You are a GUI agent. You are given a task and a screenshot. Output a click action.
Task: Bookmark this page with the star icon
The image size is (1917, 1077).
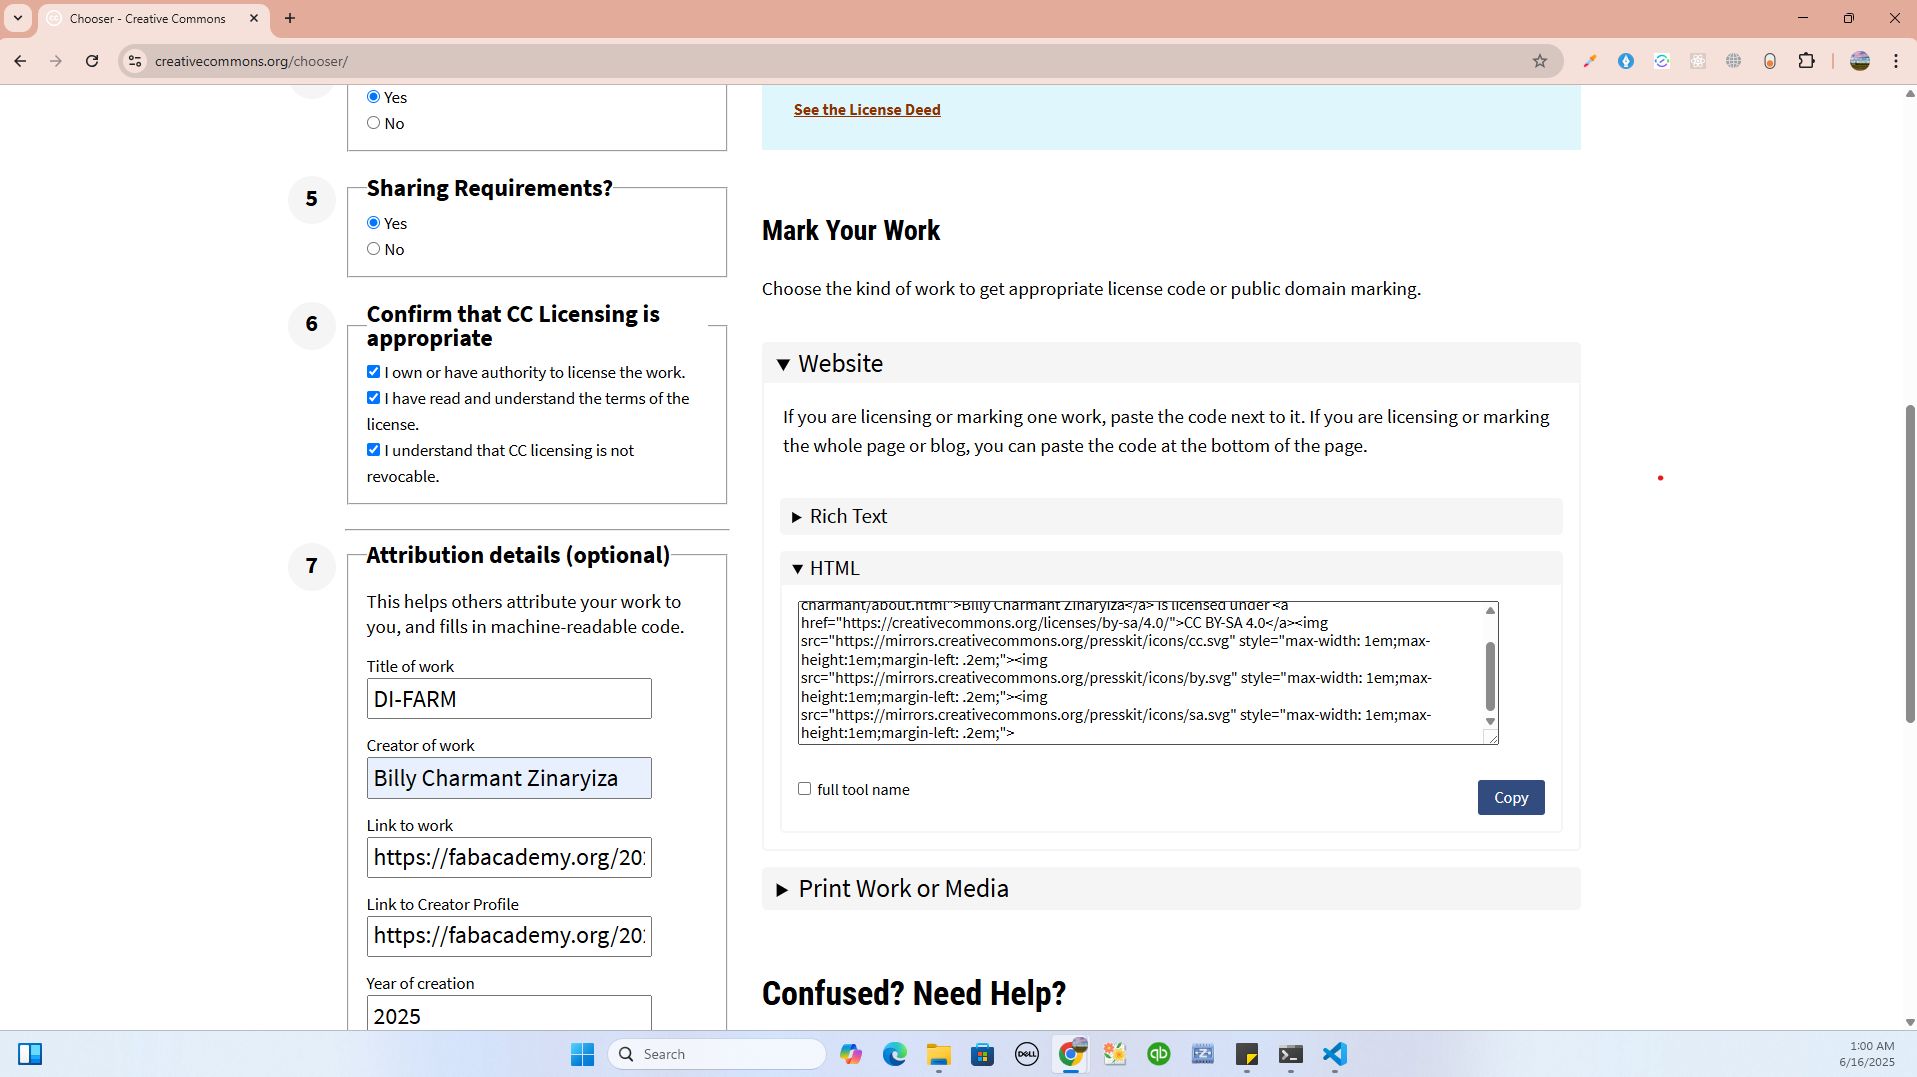pyautogui.click(x=1540, y=61)
